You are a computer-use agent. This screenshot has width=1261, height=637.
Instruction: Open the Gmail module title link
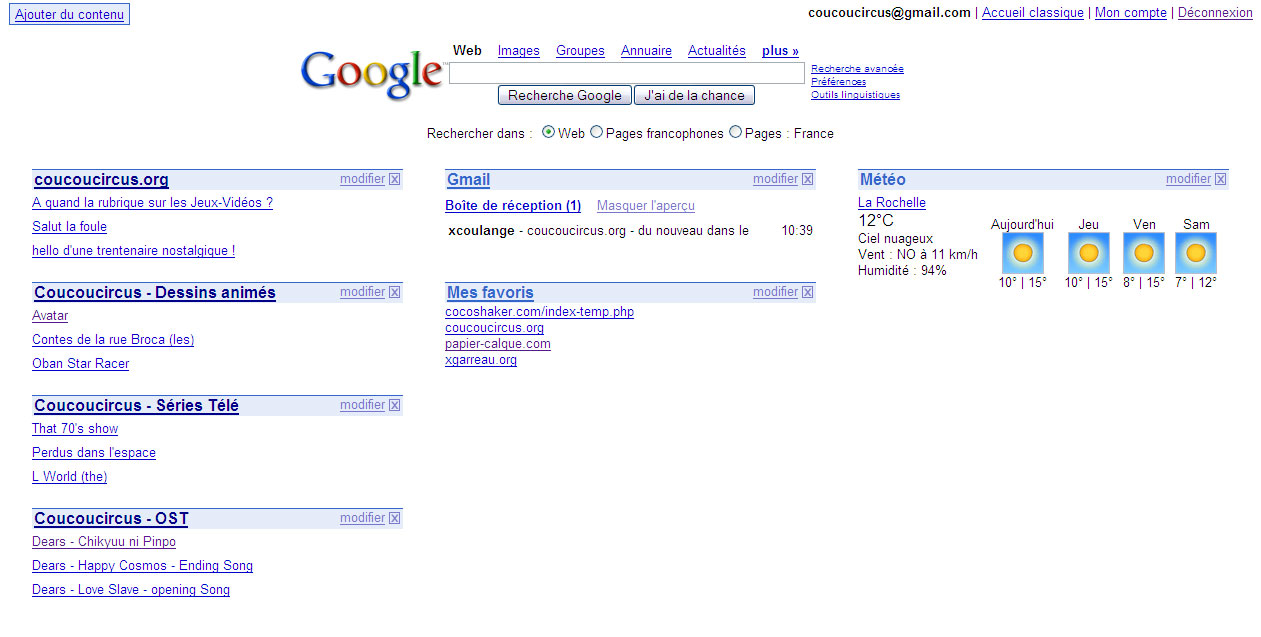(x=468, y=180)
